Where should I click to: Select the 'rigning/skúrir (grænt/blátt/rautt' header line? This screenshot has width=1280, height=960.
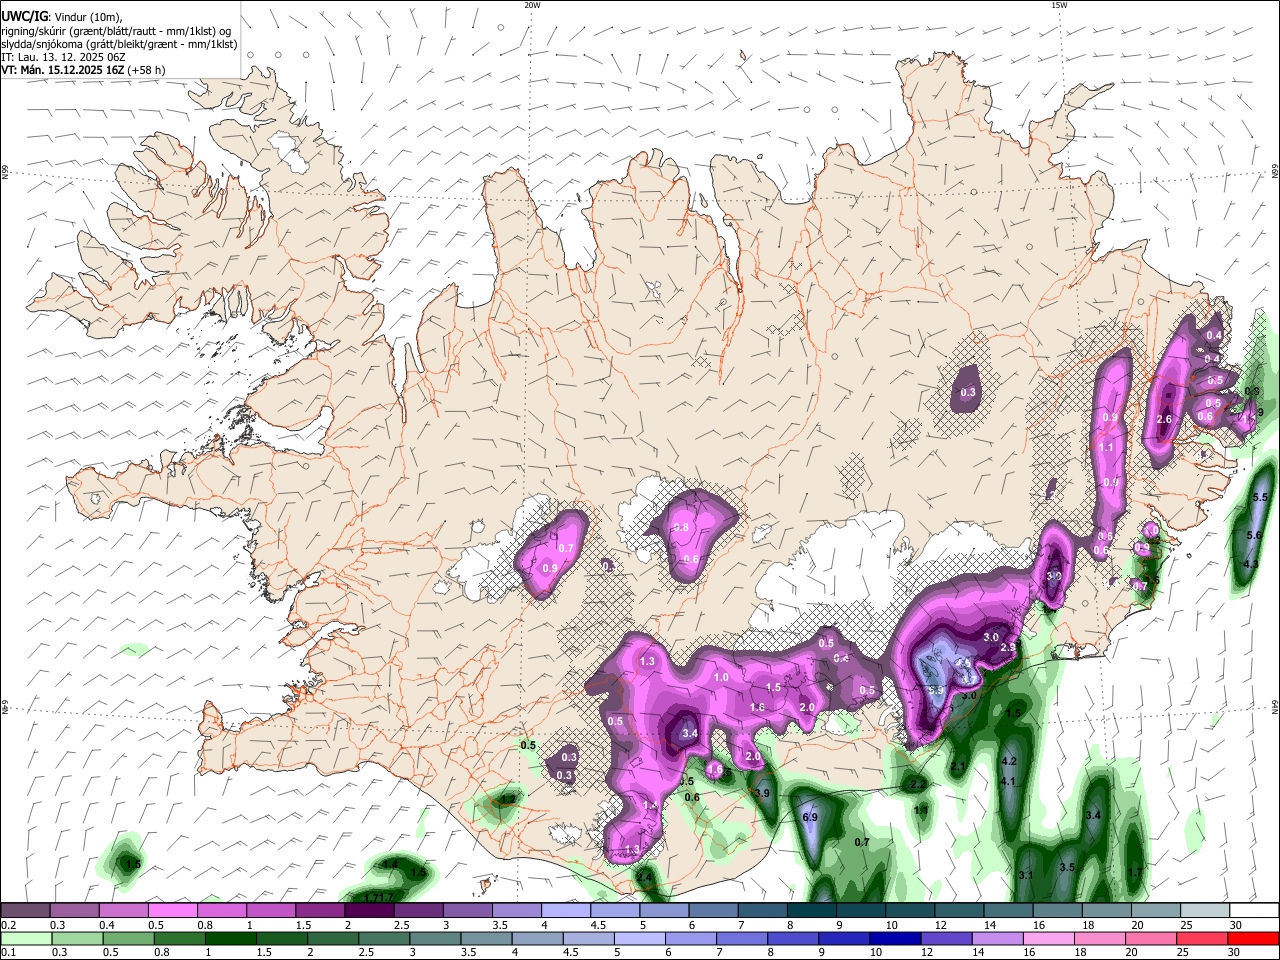click(x=116, y=31)
